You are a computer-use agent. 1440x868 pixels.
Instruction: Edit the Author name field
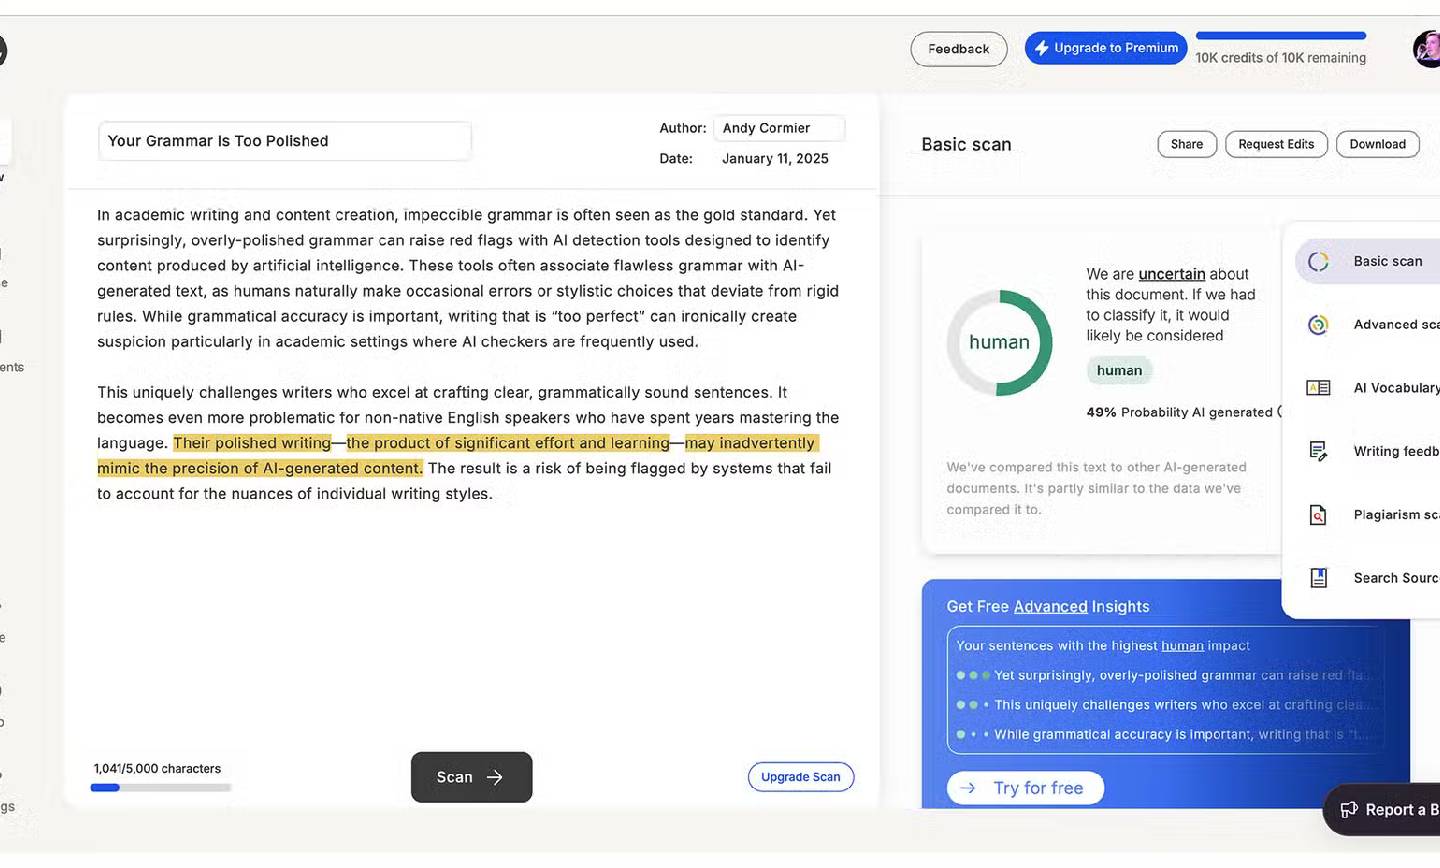(779, 128)
